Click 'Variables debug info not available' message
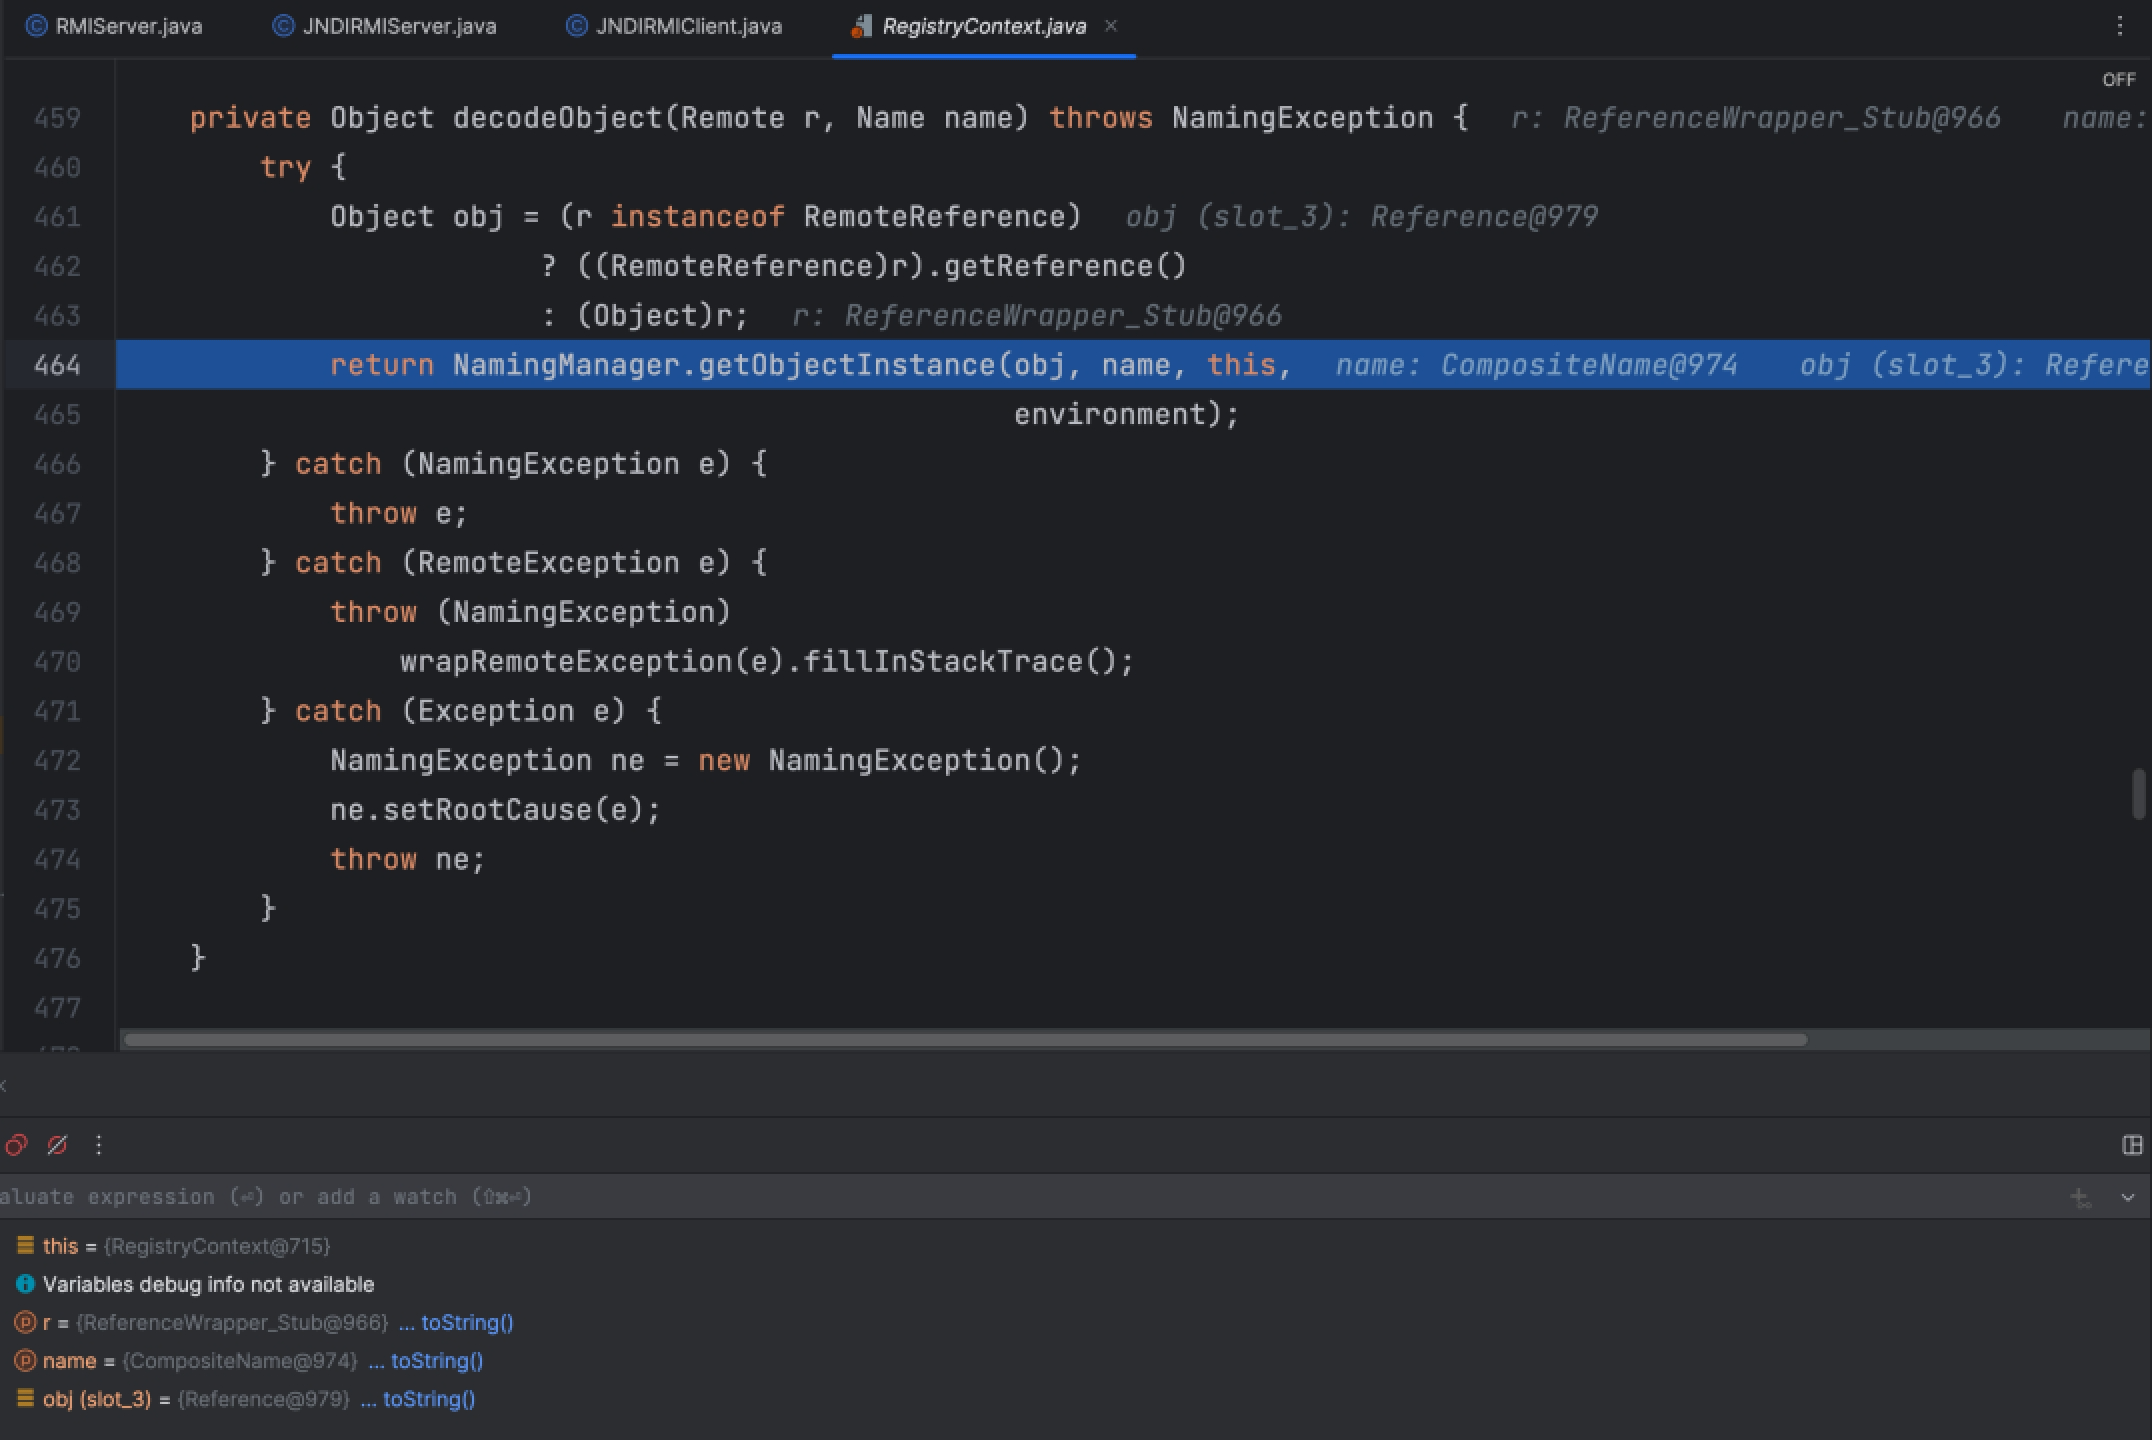This screenshot has width=2152, height=1440. point(208,1284)
